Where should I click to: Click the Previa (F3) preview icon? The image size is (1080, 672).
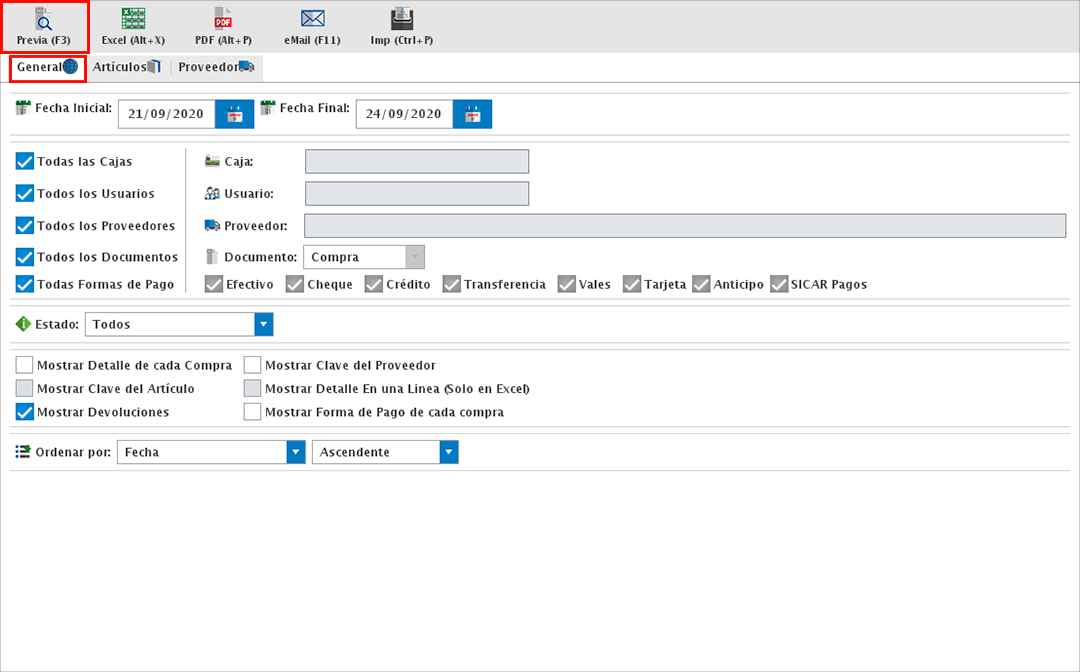click(x=44, y=21)
